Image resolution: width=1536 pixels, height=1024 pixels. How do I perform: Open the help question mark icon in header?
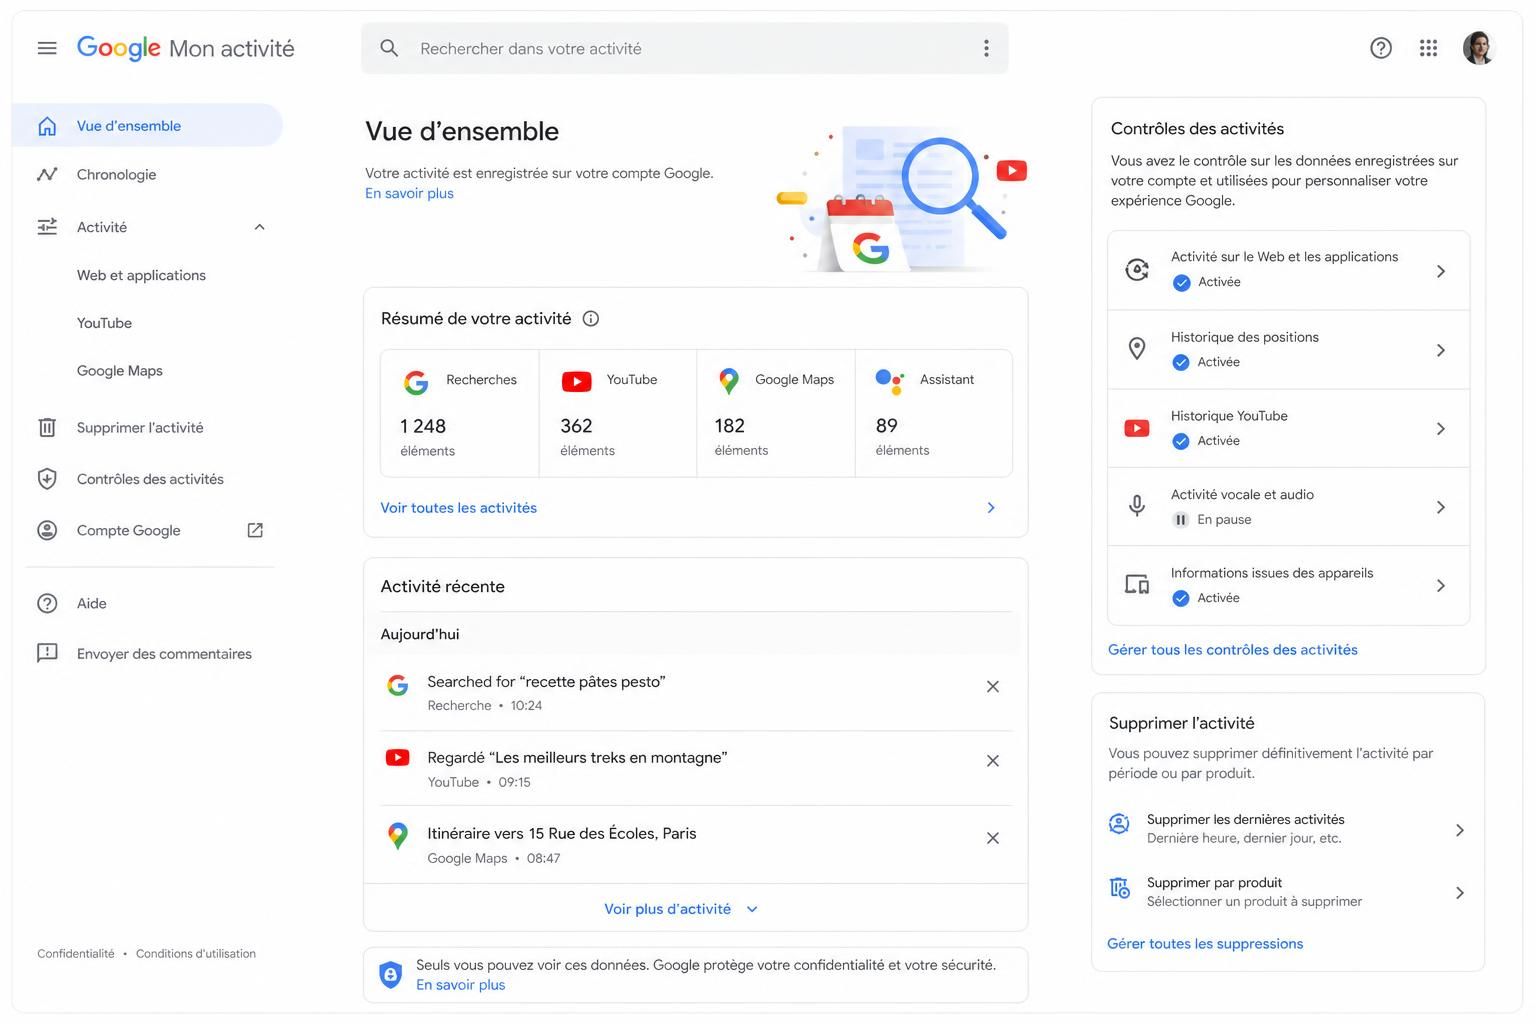pyautogui.click(x=1381, y=48)
